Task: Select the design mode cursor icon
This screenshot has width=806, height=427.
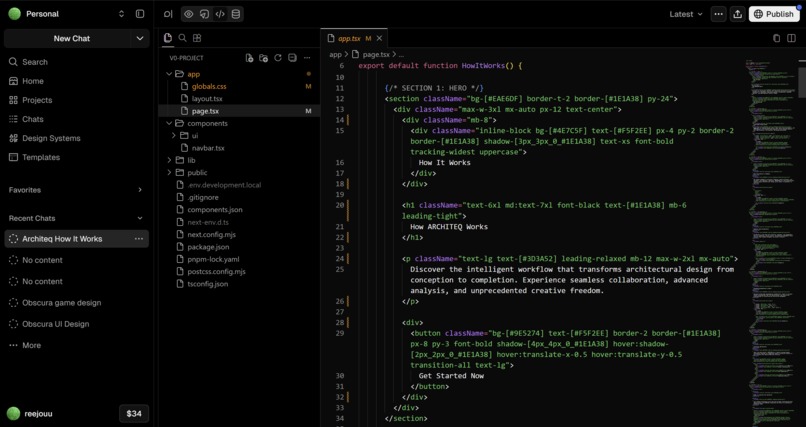Action: 204,14
